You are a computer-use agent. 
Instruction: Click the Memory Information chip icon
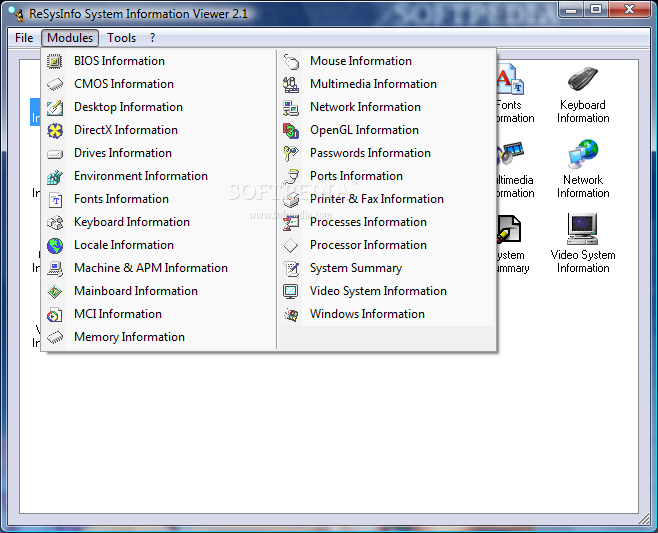(55, 337)
